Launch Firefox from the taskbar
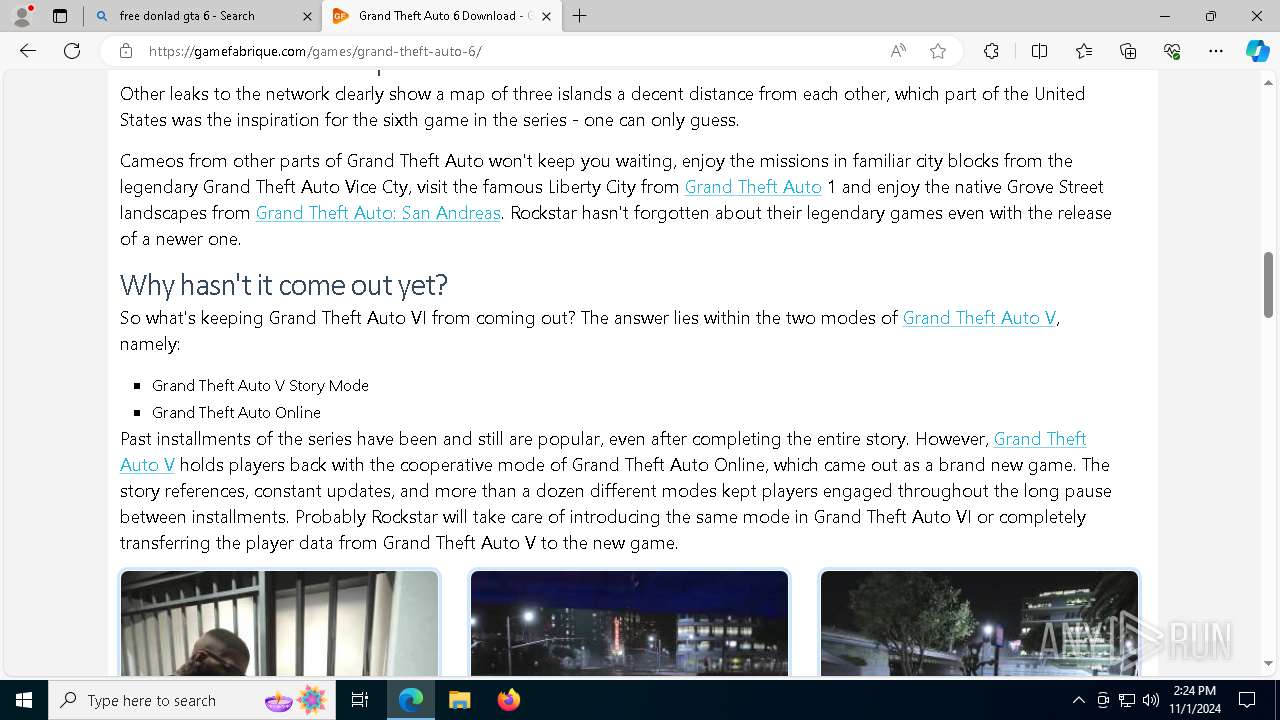 (x=508, y=700)
